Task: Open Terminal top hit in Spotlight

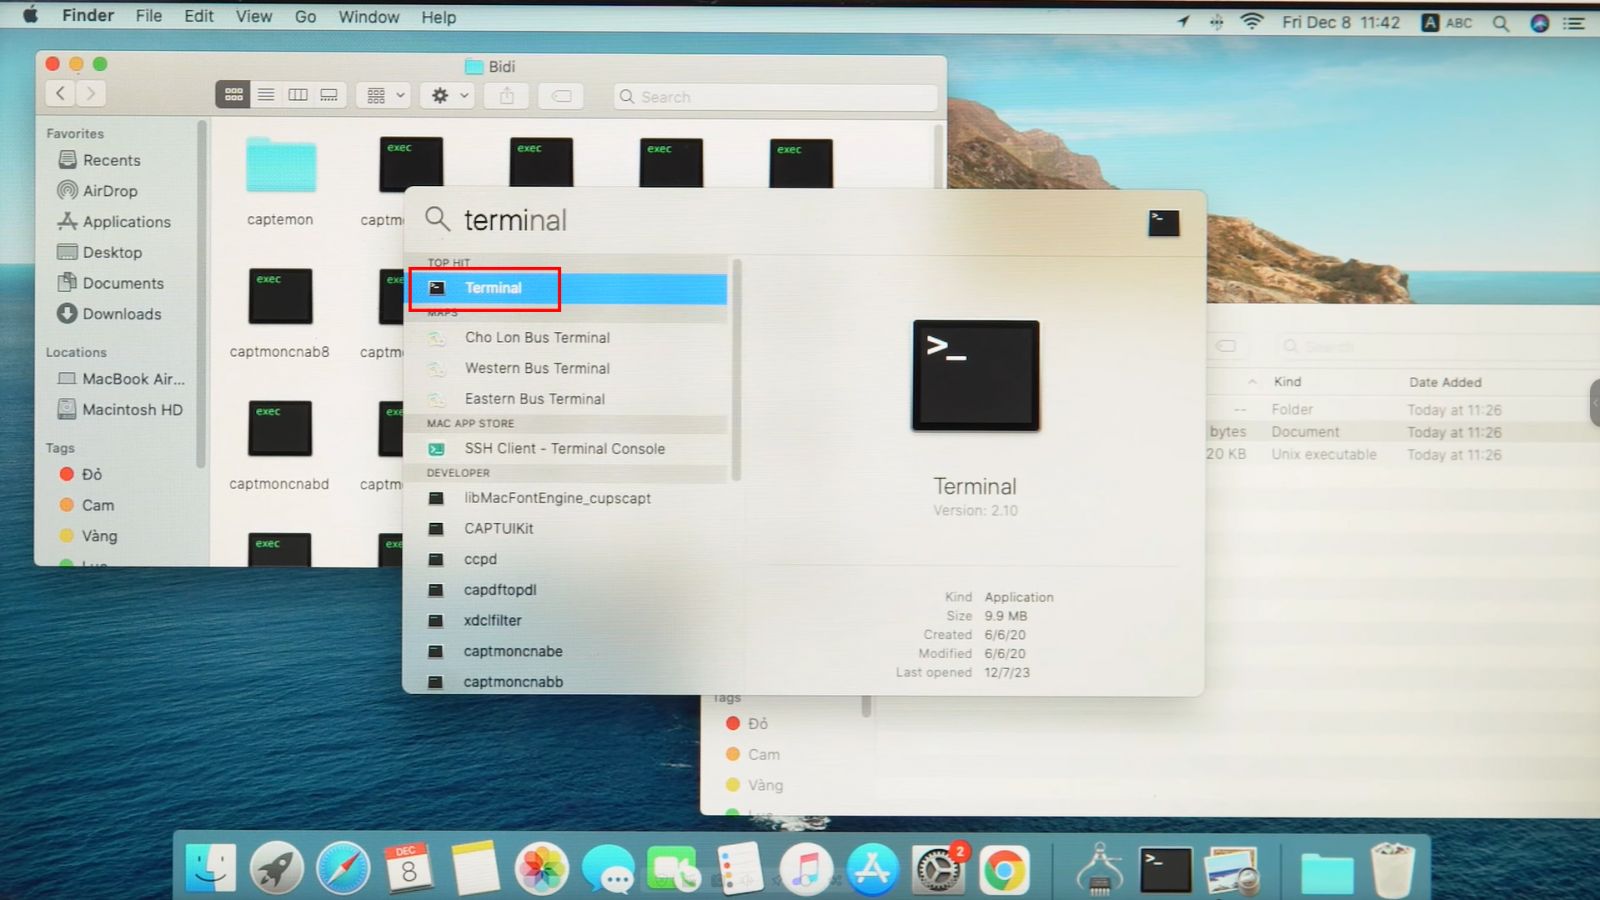Action: (x=567, y=288)
